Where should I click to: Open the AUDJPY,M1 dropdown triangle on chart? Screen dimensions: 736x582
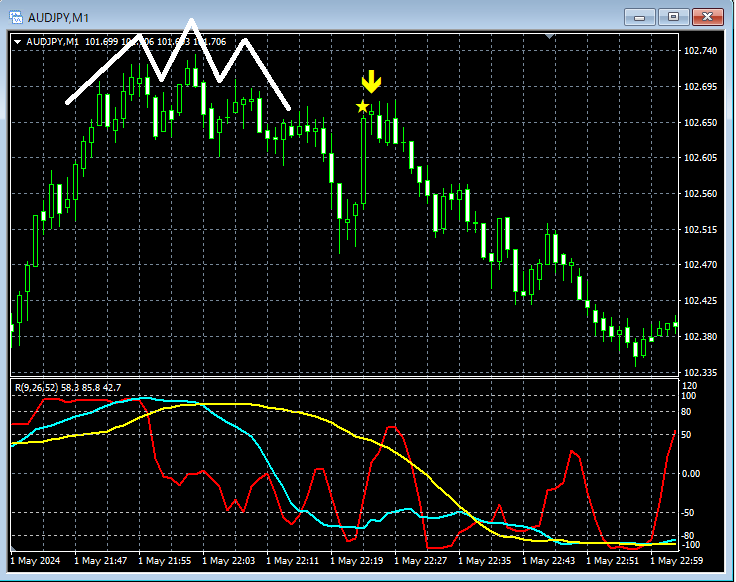click(x=19, y=42)
